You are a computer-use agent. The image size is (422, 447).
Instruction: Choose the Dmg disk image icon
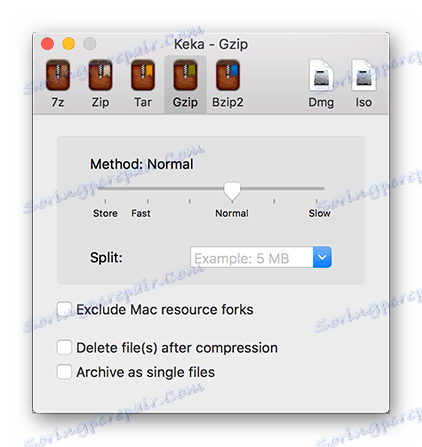click(321, 75)
